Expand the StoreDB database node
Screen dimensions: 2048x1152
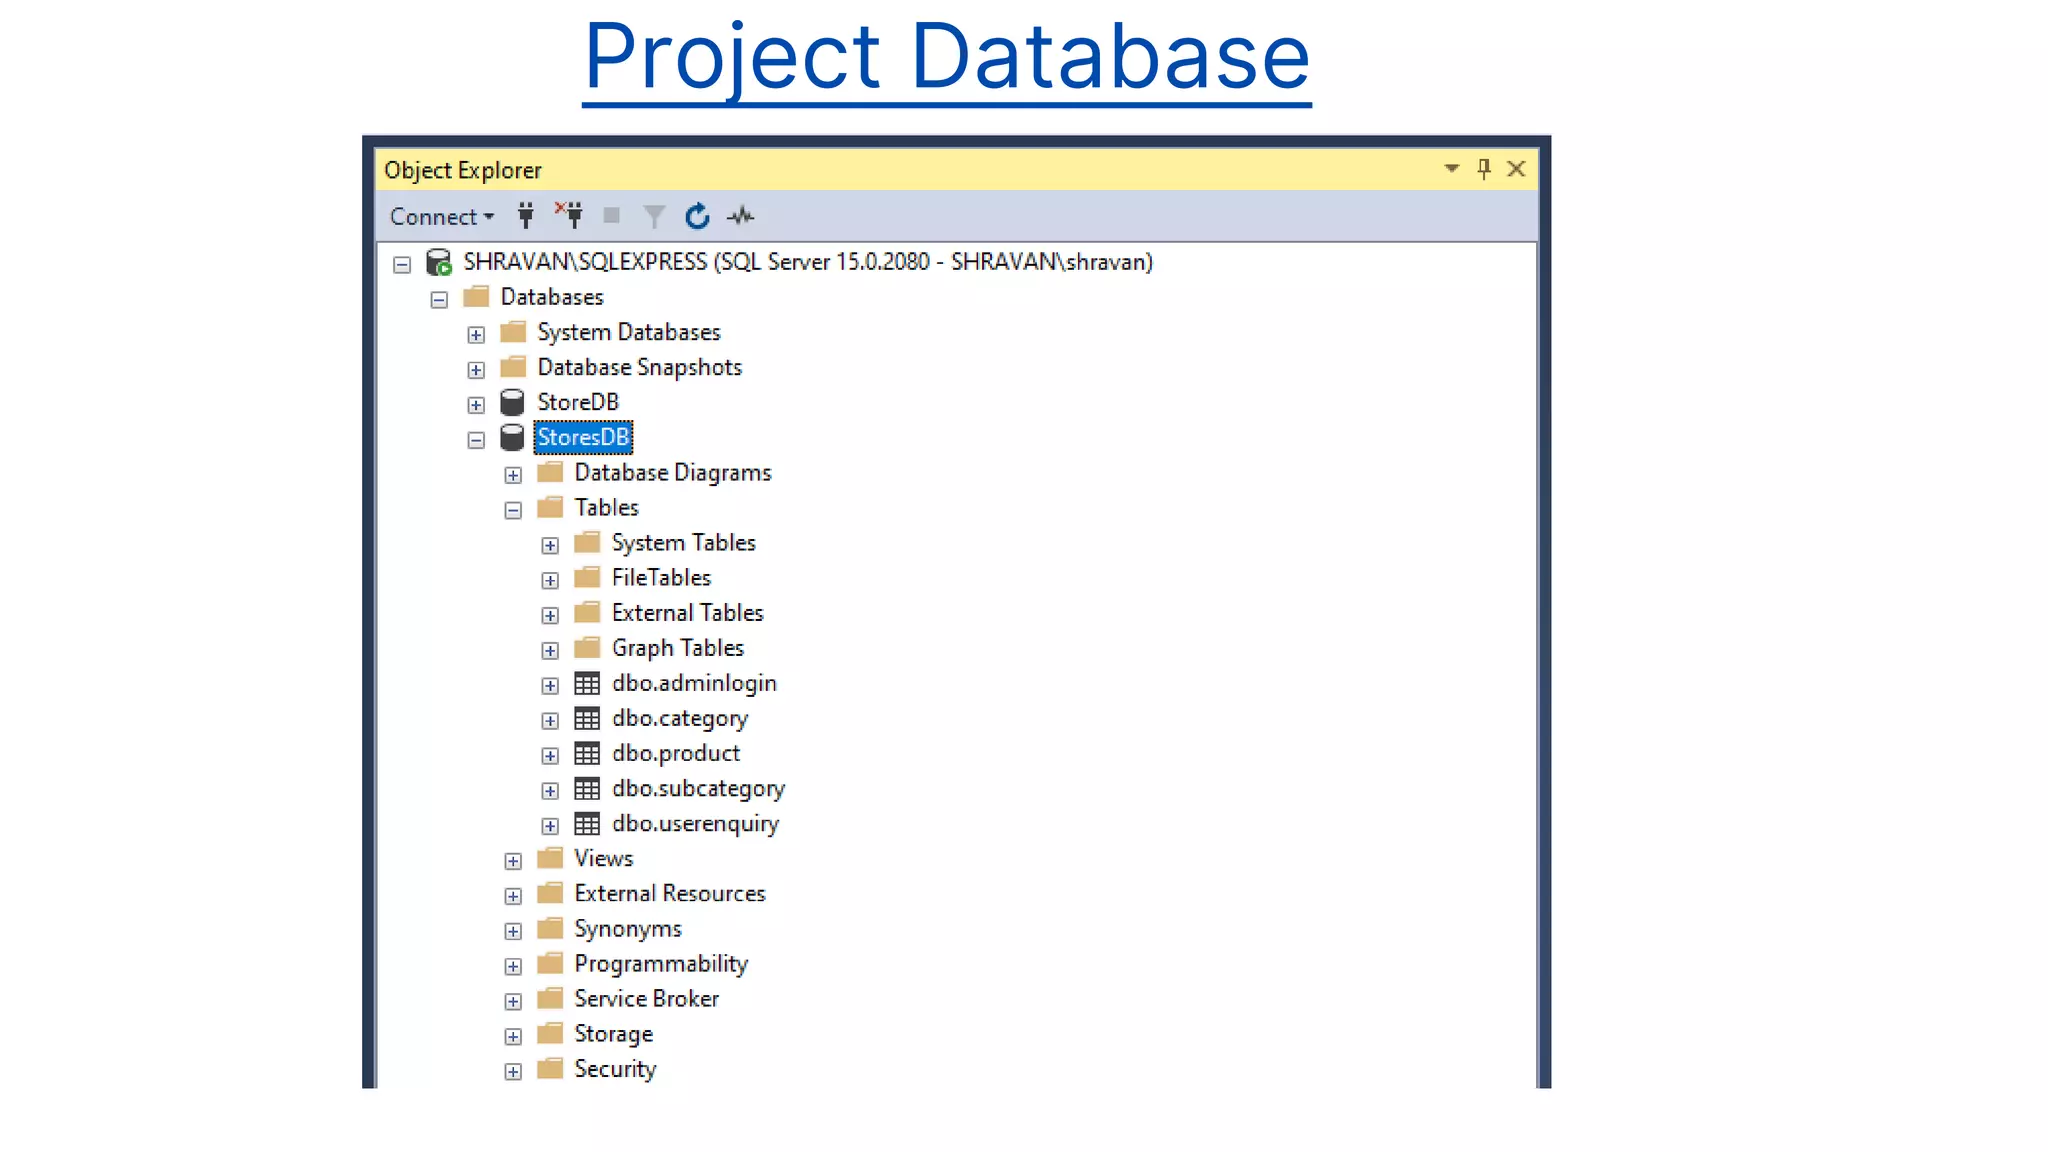[x=476, y=405]
